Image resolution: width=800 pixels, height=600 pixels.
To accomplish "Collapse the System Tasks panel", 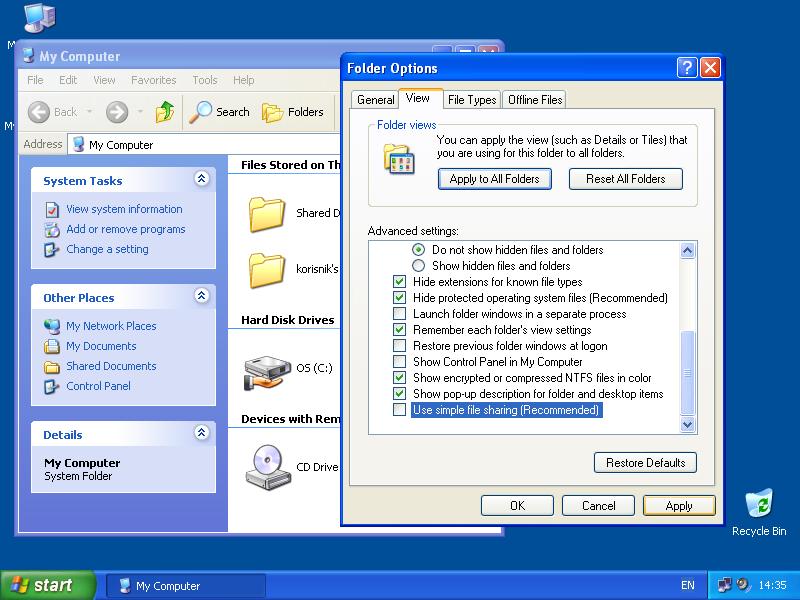I will [202, 179].
